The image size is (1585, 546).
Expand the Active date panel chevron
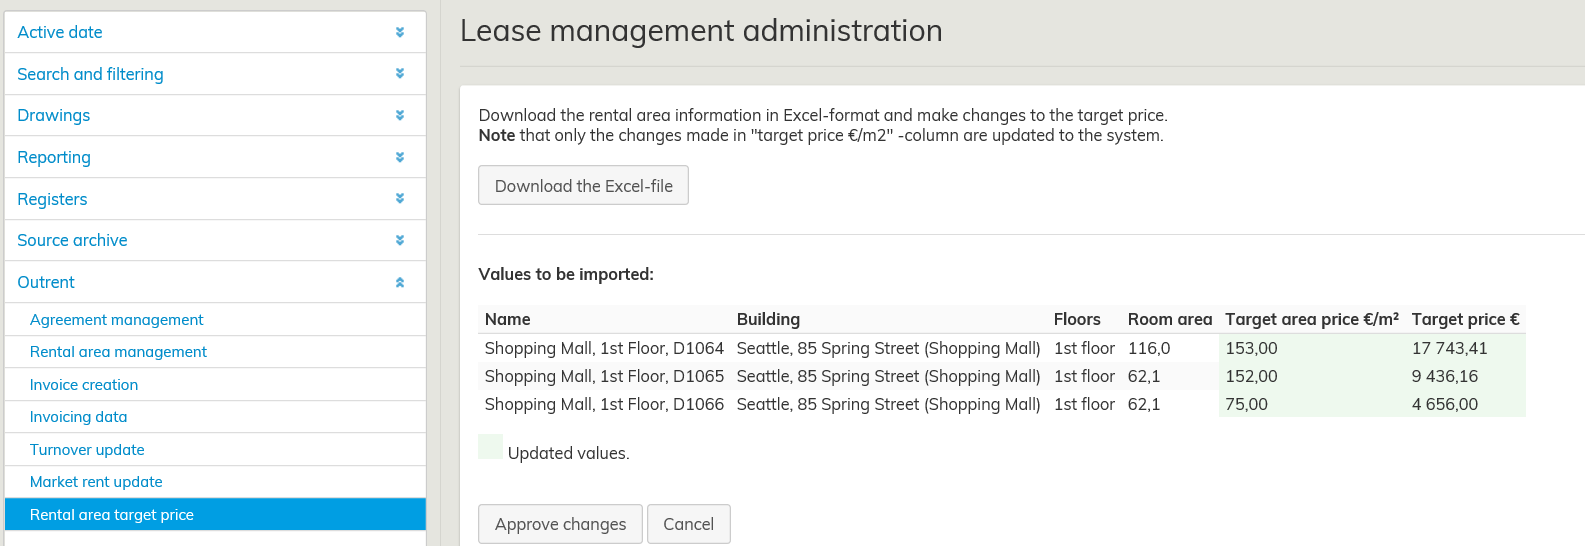tap(400, 32)
